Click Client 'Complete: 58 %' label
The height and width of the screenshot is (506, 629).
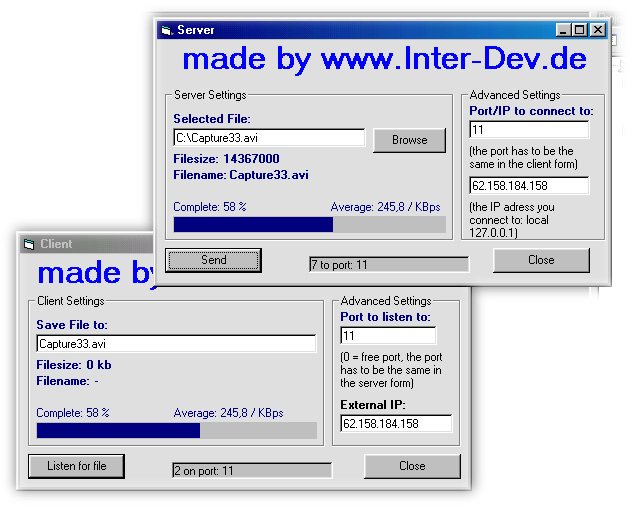(x=73, y=413)
